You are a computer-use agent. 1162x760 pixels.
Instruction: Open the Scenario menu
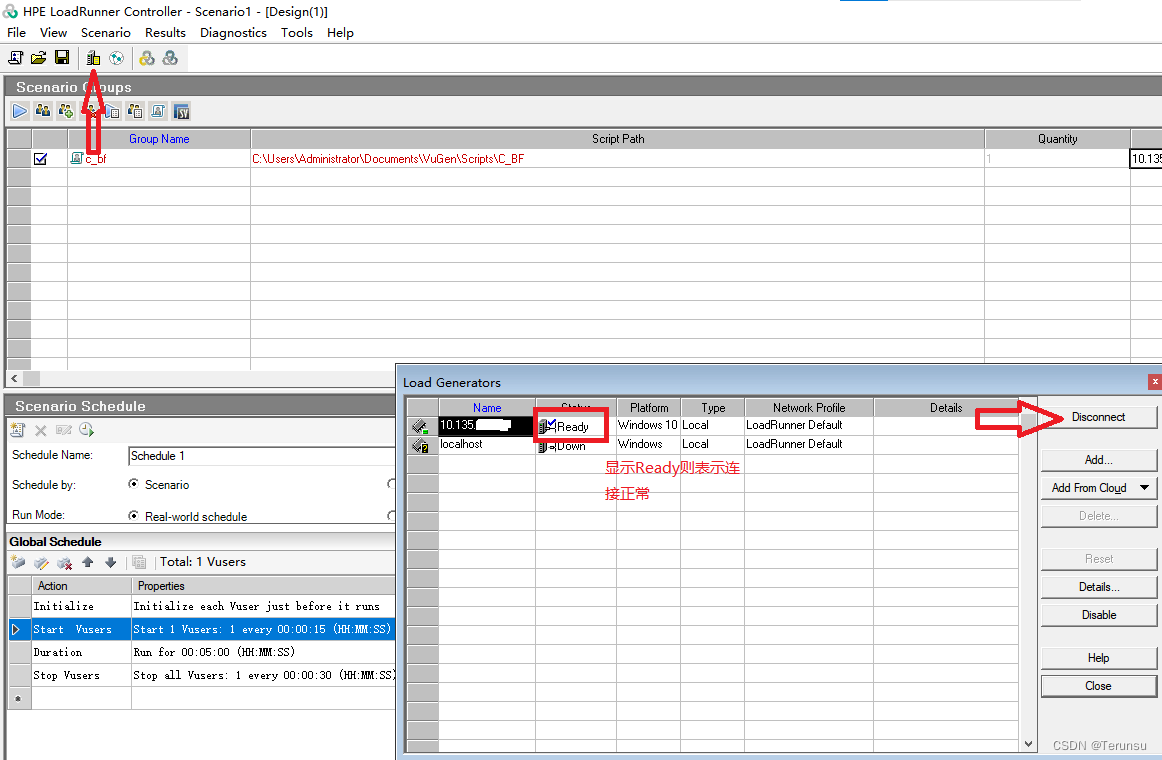point(106,33)
